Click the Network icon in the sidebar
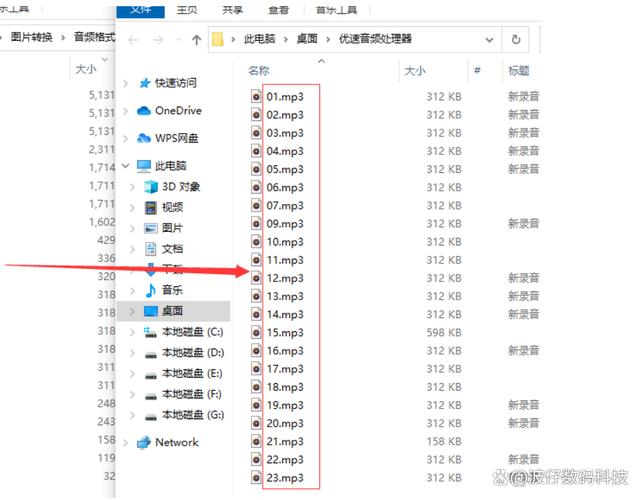The height and width of the screenshot is (500, 641). pyautogui.click(x=143, y=443)
